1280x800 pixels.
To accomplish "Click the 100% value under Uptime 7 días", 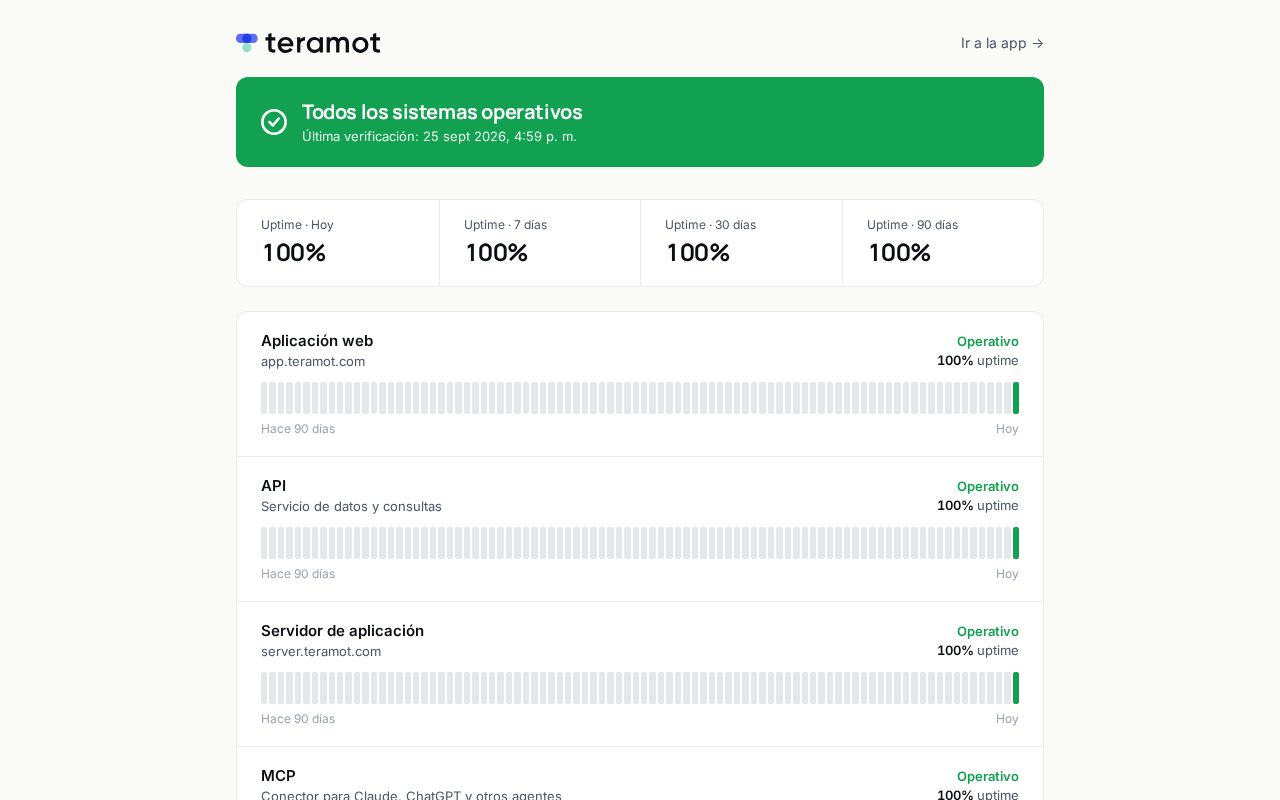I will [x=496, y=253].
